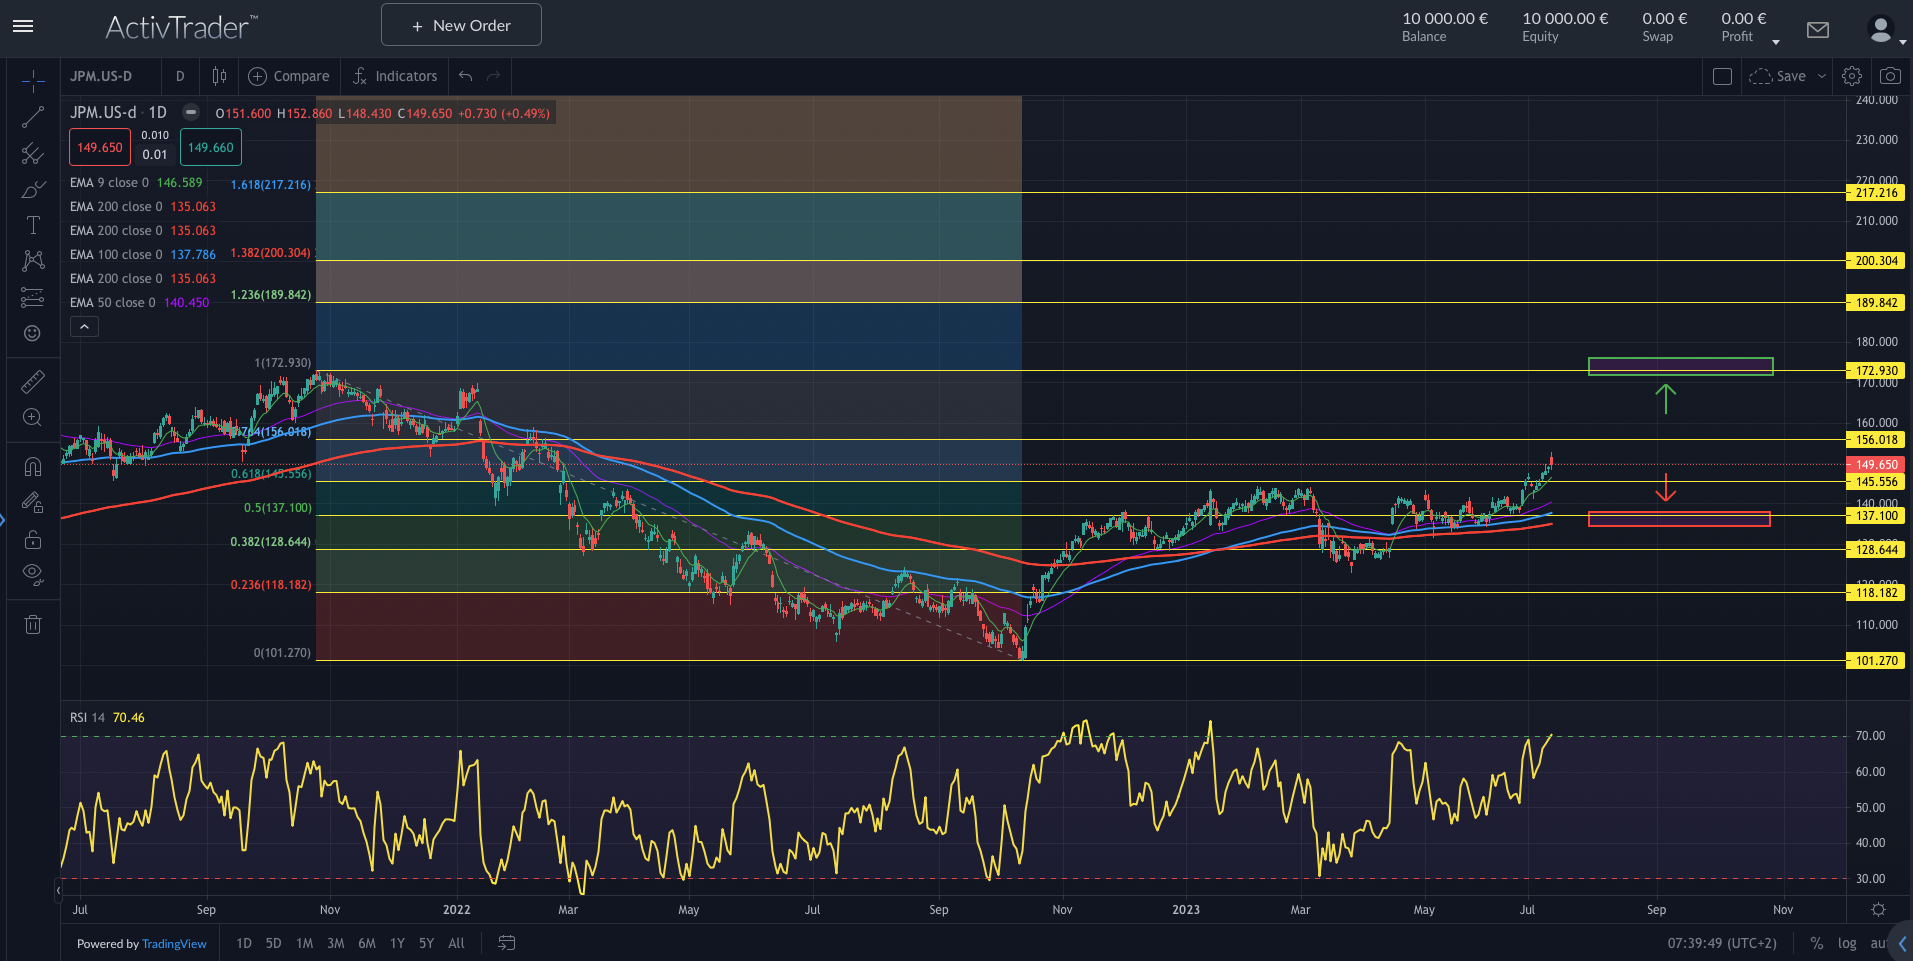Toggle lock all drawing tools
The width and height of the screenshot is (1913, 961).
(x=33, y=540)
